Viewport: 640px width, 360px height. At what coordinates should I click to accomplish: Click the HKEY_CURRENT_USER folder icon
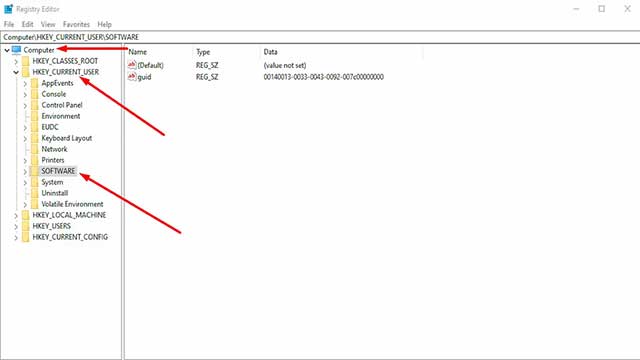click(x=26, y=72)
